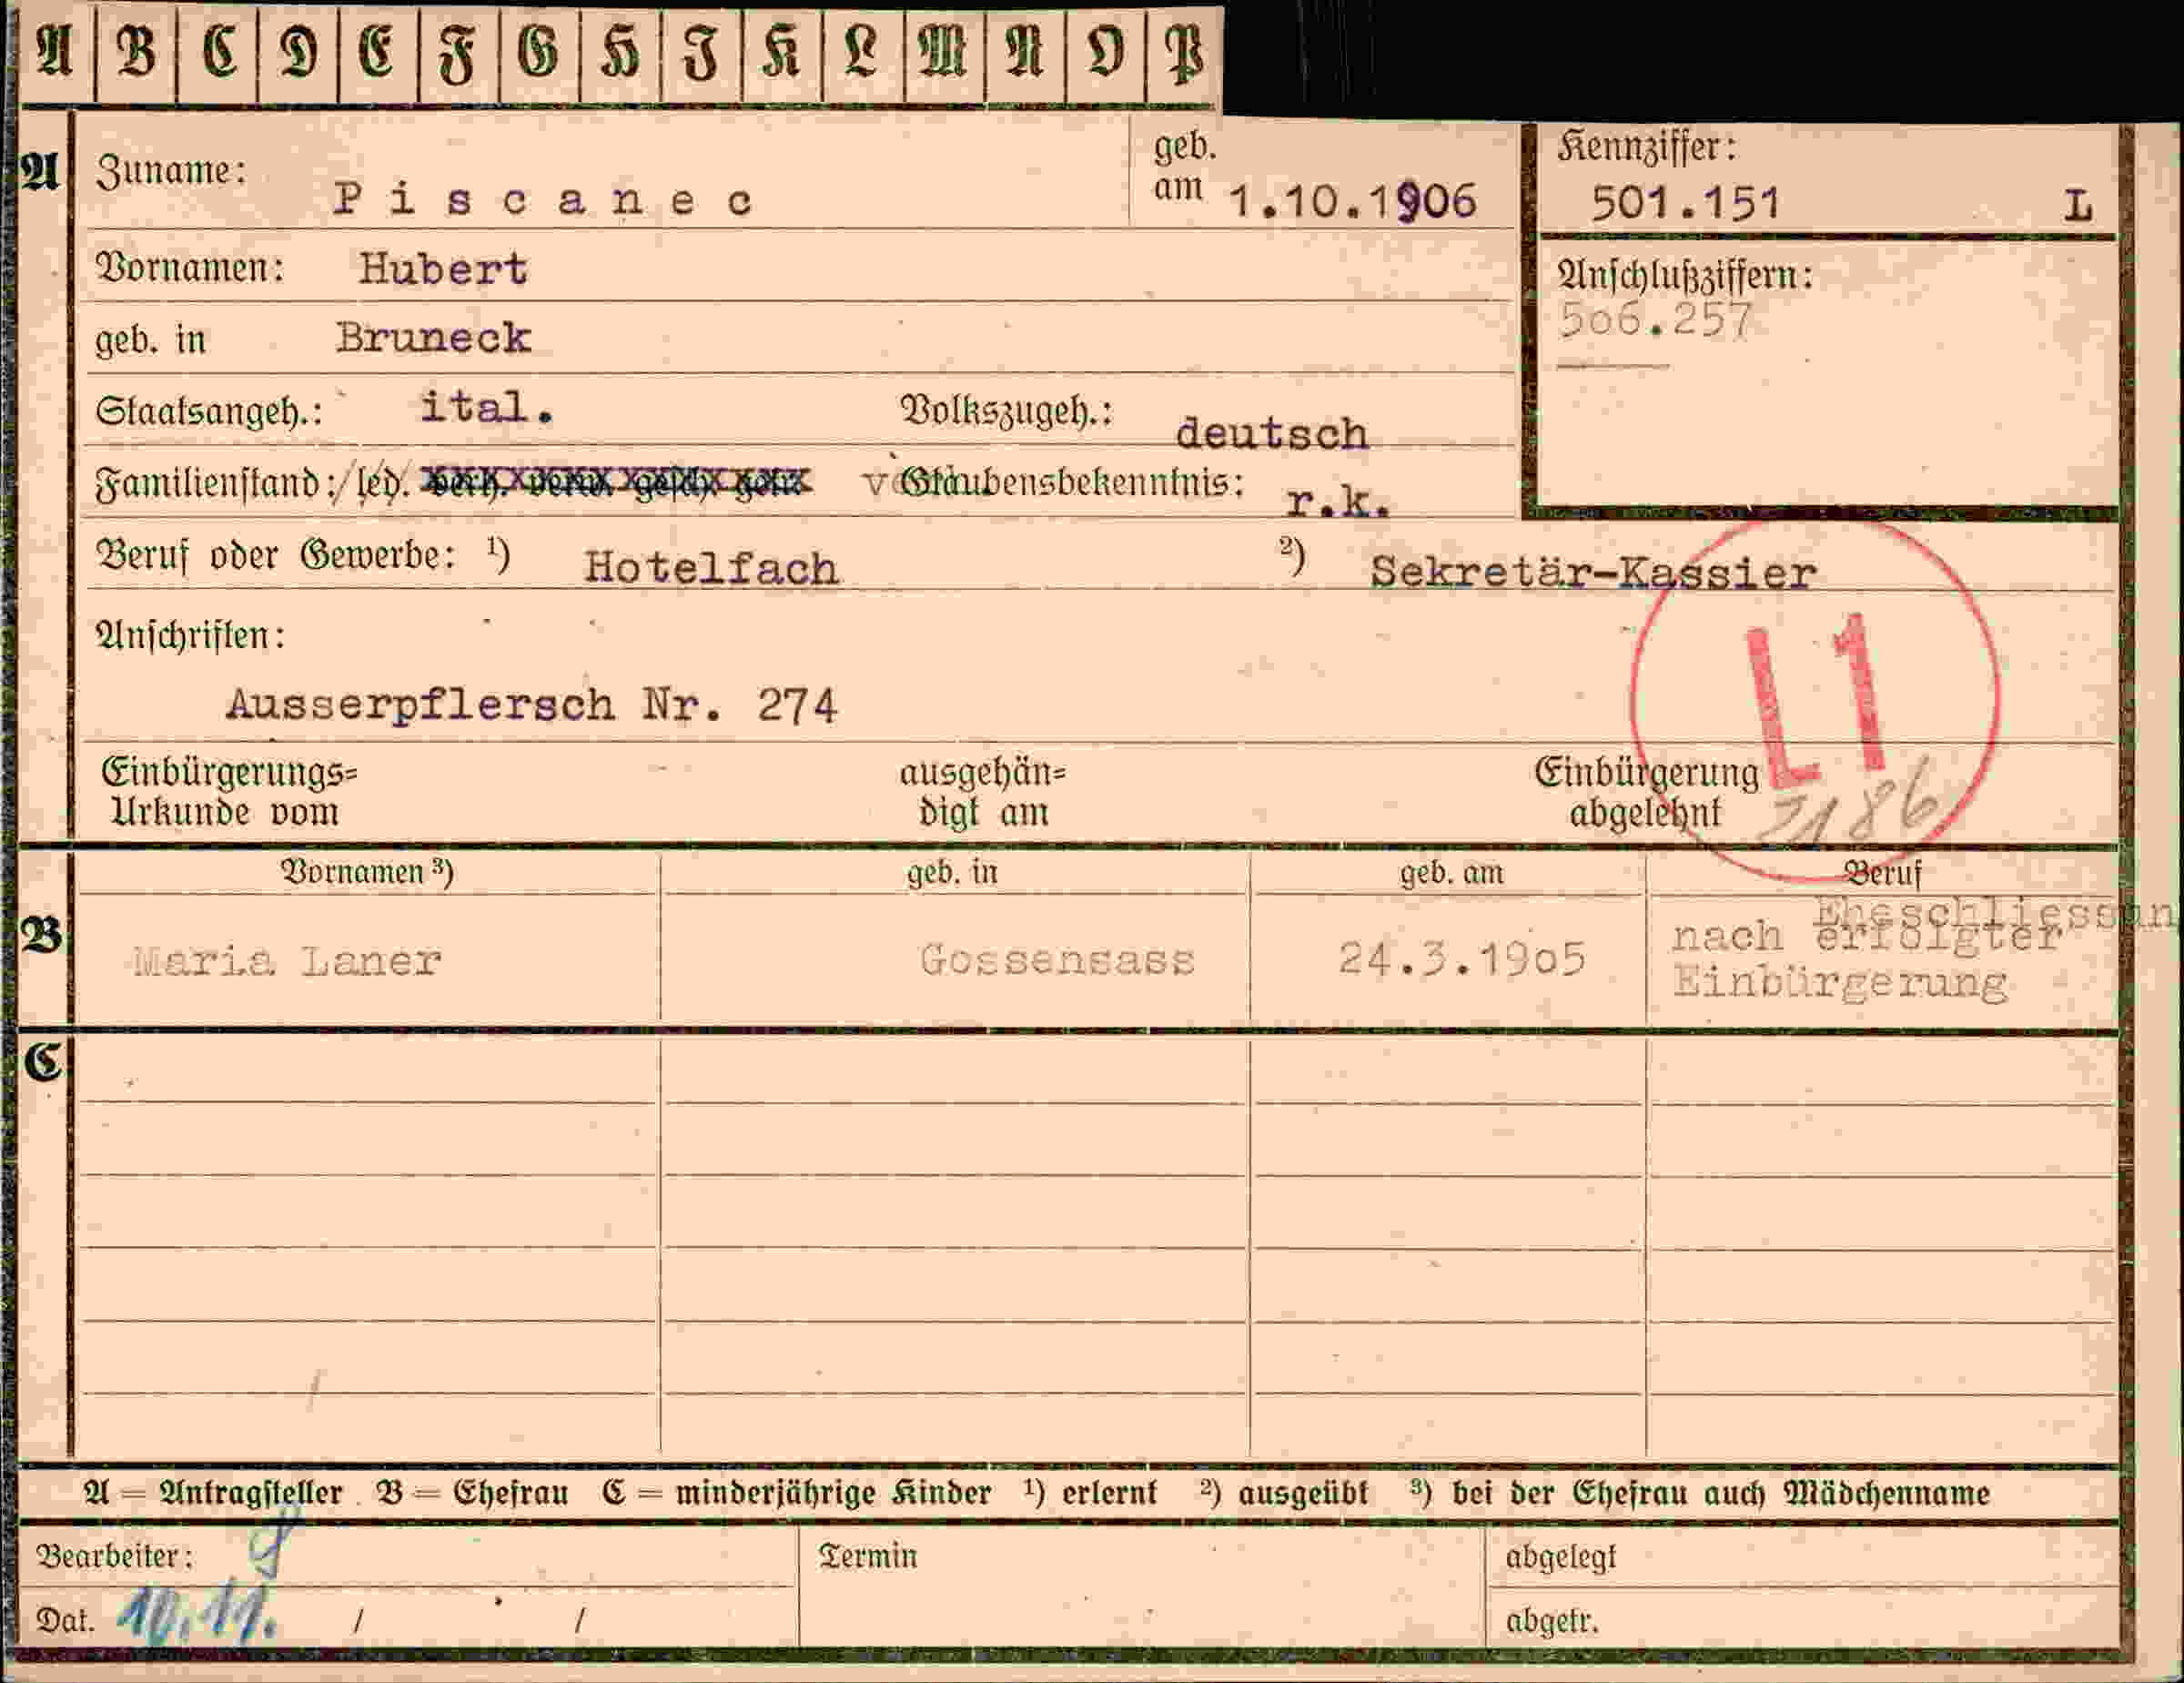The width and height of the screenshot is (2184, 1683).
Task: Click the faint number "506.257"
Action: coord(1655,320)
